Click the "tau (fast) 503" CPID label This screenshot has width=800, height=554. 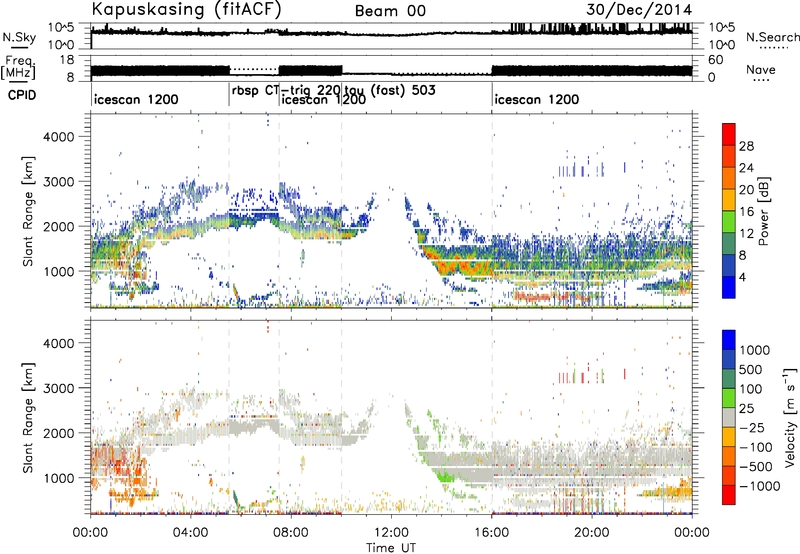click(390, 91)
